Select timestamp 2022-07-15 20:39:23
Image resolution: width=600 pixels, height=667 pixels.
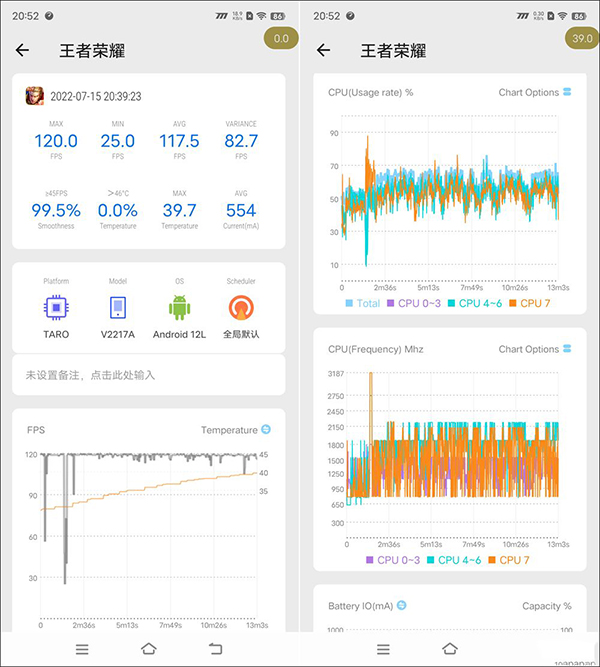[x=96, y=97]
